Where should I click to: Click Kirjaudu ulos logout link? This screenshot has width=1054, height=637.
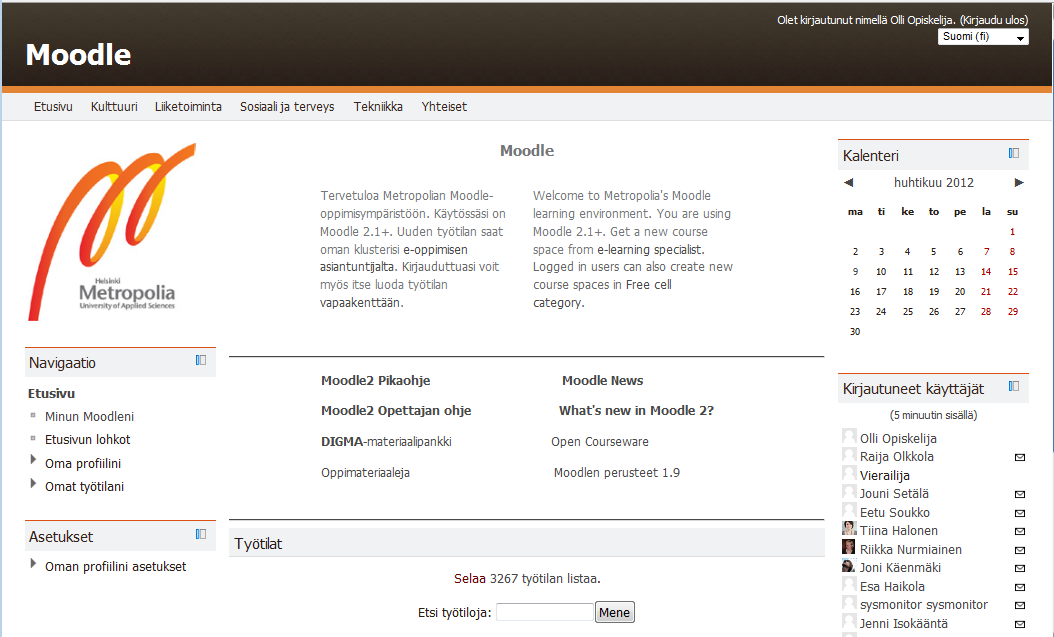tap(994, 20)
